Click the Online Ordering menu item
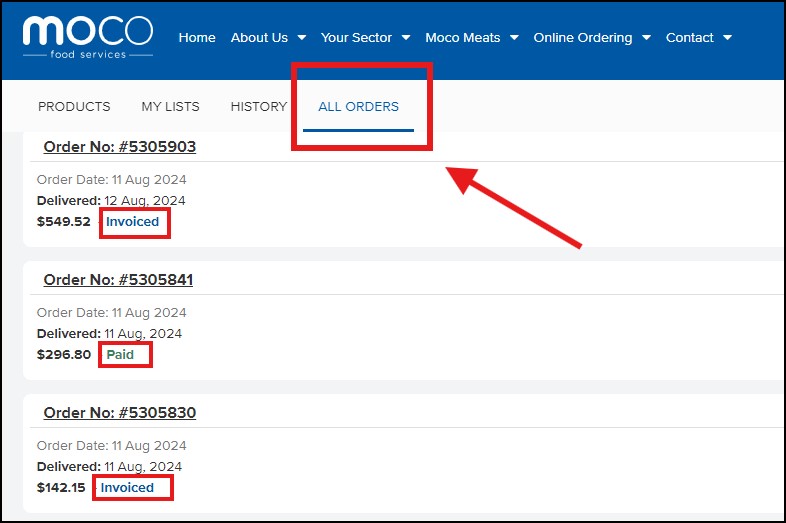The width and height of the screenshot is (786, 523). tap(582, 38)
